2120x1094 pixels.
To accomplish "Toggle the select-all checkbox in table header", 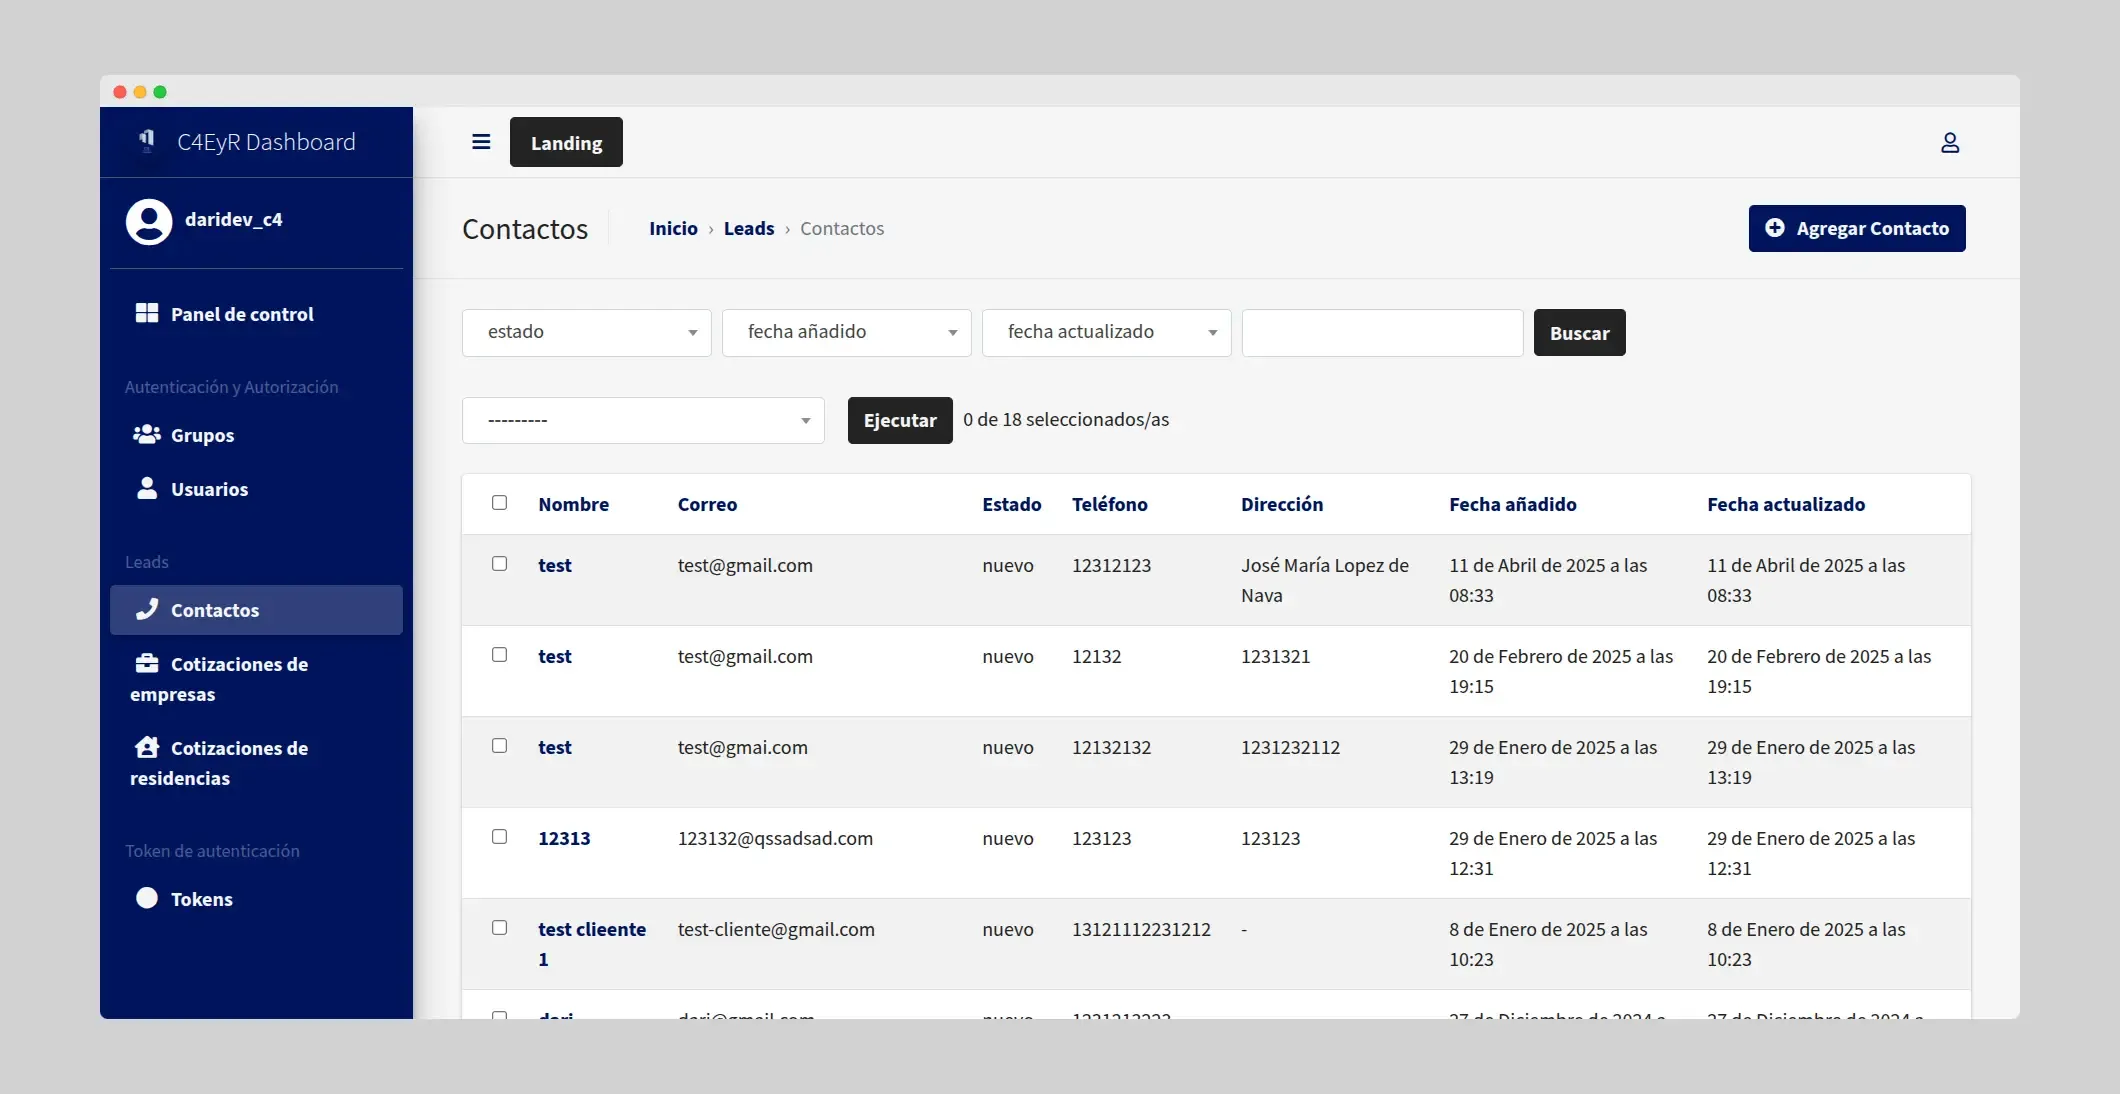I will pos(500,503).
